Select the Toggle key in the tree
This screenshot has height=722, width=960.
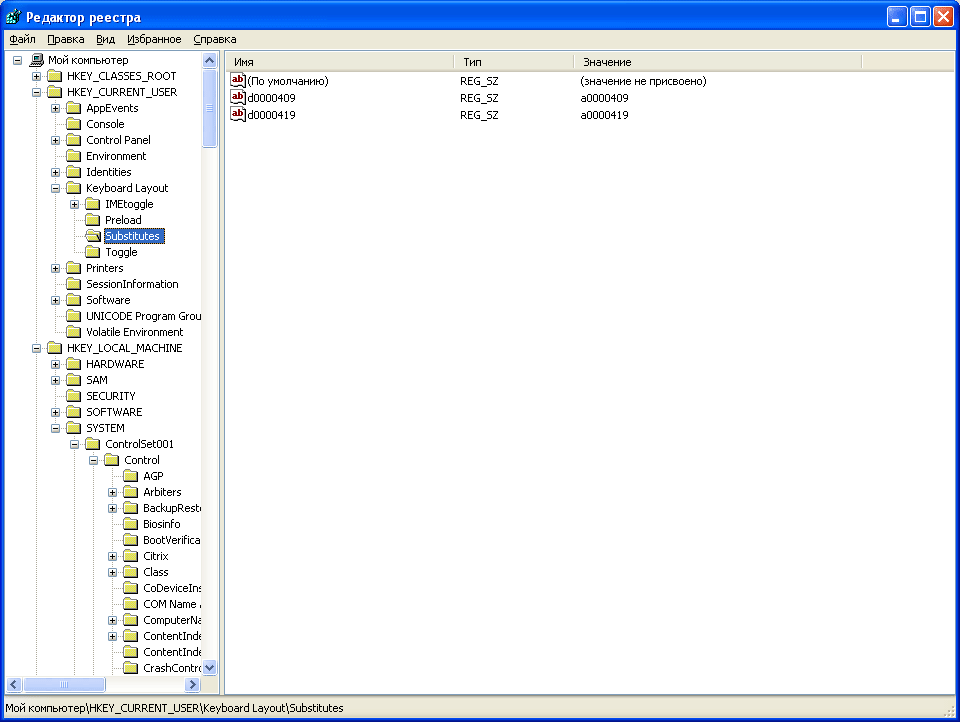pos(121,252)
